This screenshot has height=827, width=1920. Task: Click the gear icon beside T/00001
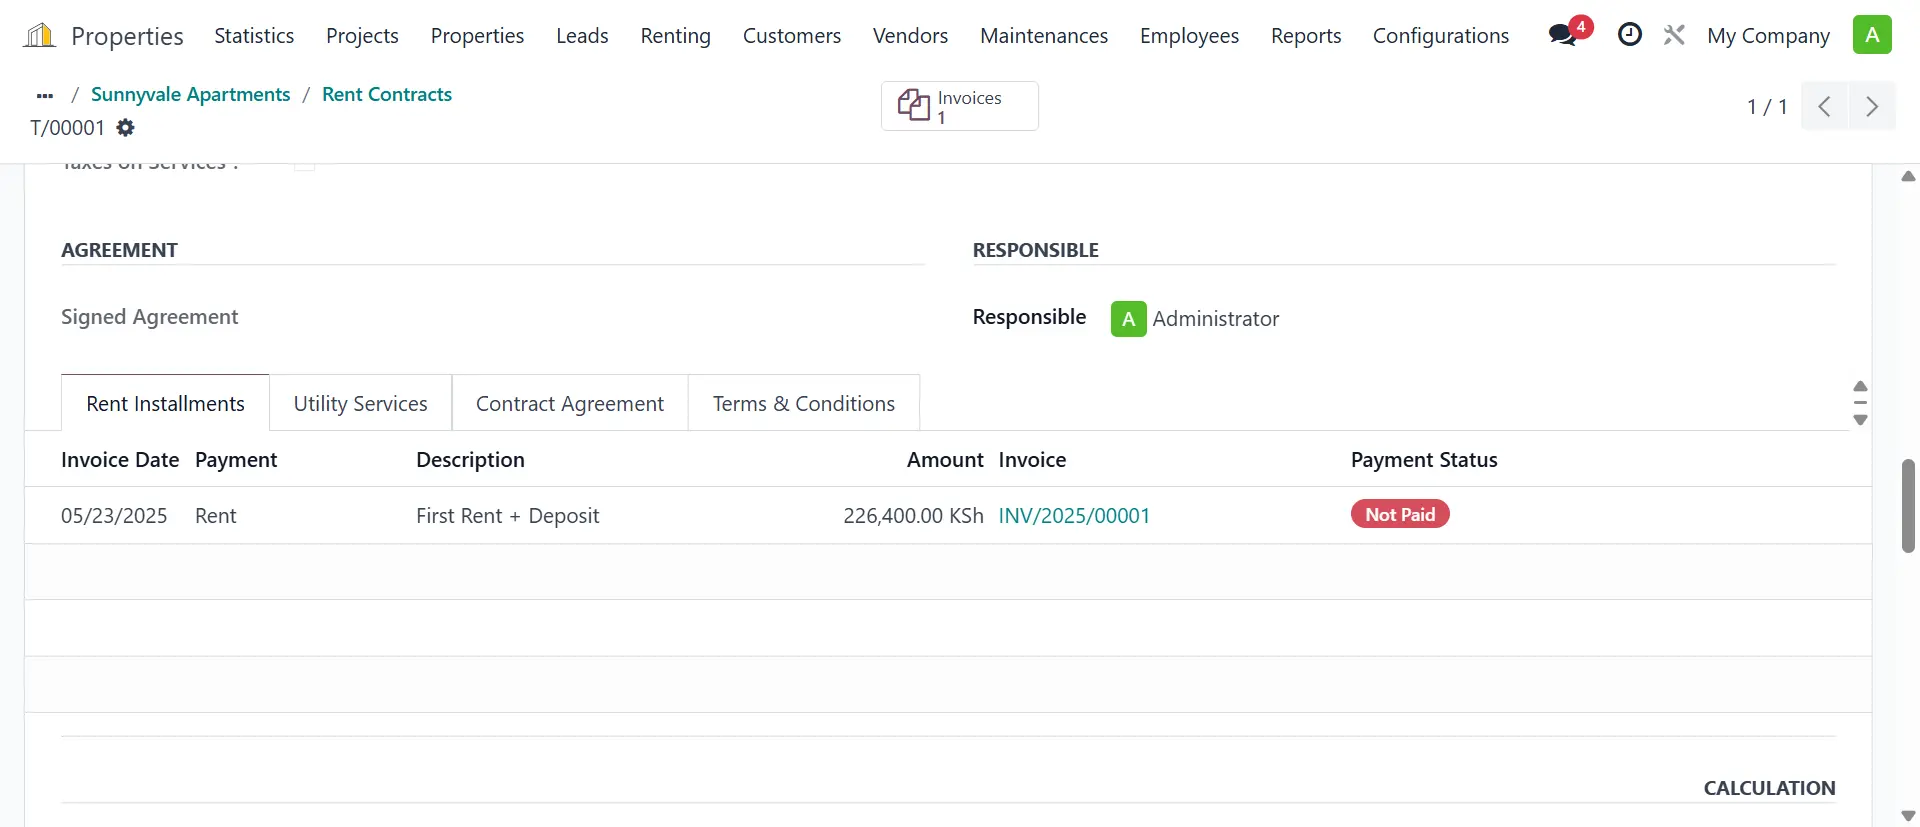[x=125, y=128]
